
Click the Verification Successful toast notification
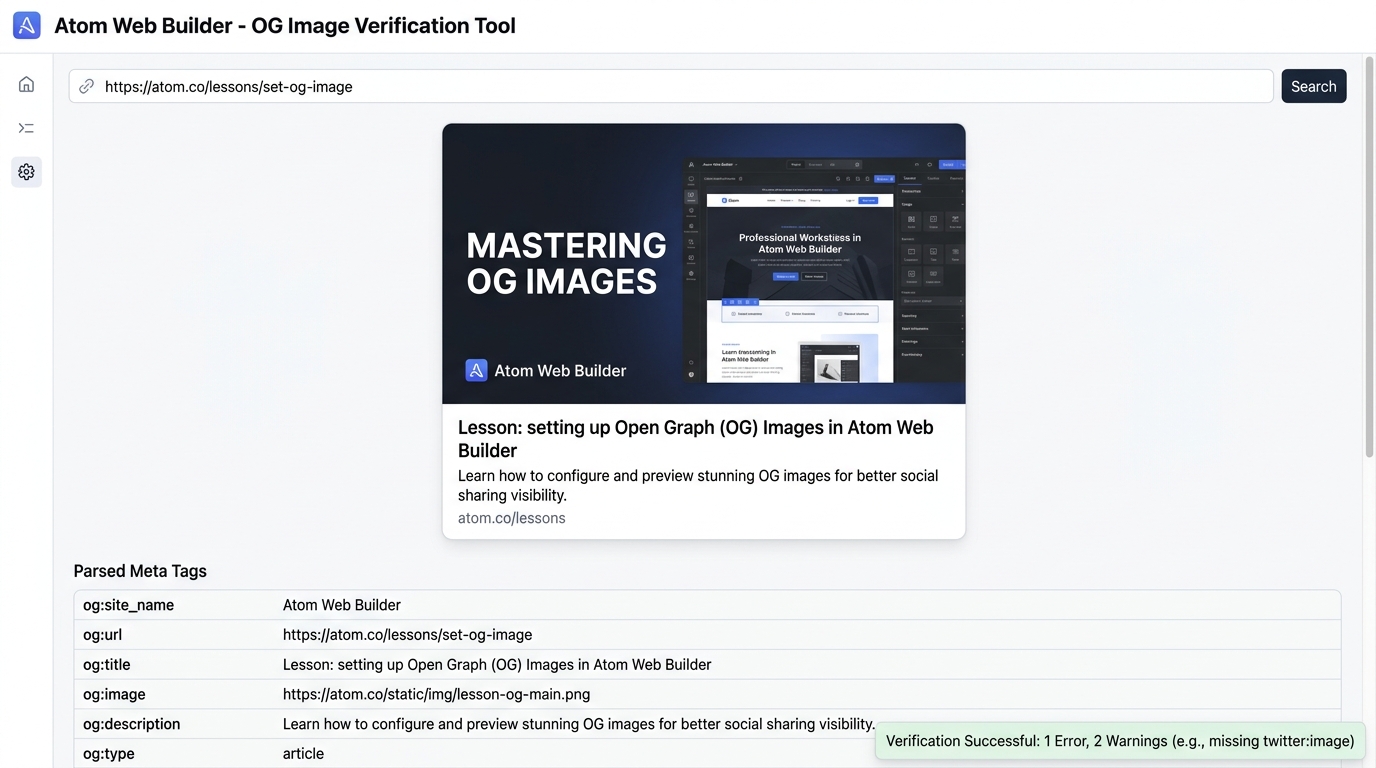click(1119, 741)
